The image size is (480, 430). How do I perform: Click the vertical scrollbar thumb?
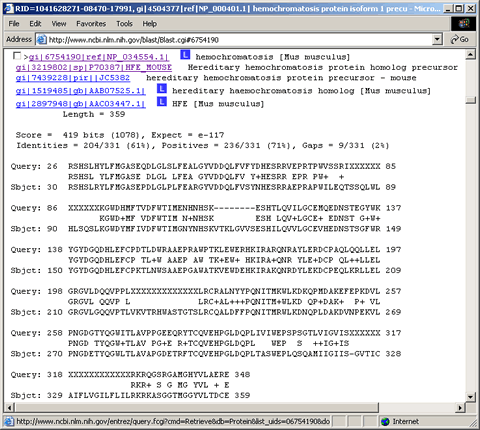click(471, 100)
